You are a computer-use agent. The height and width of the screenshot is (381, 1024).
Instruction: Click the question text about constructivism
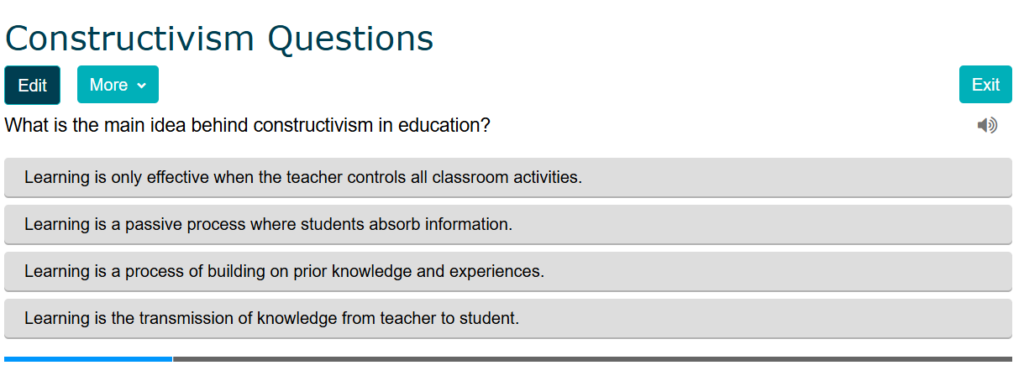247,125
